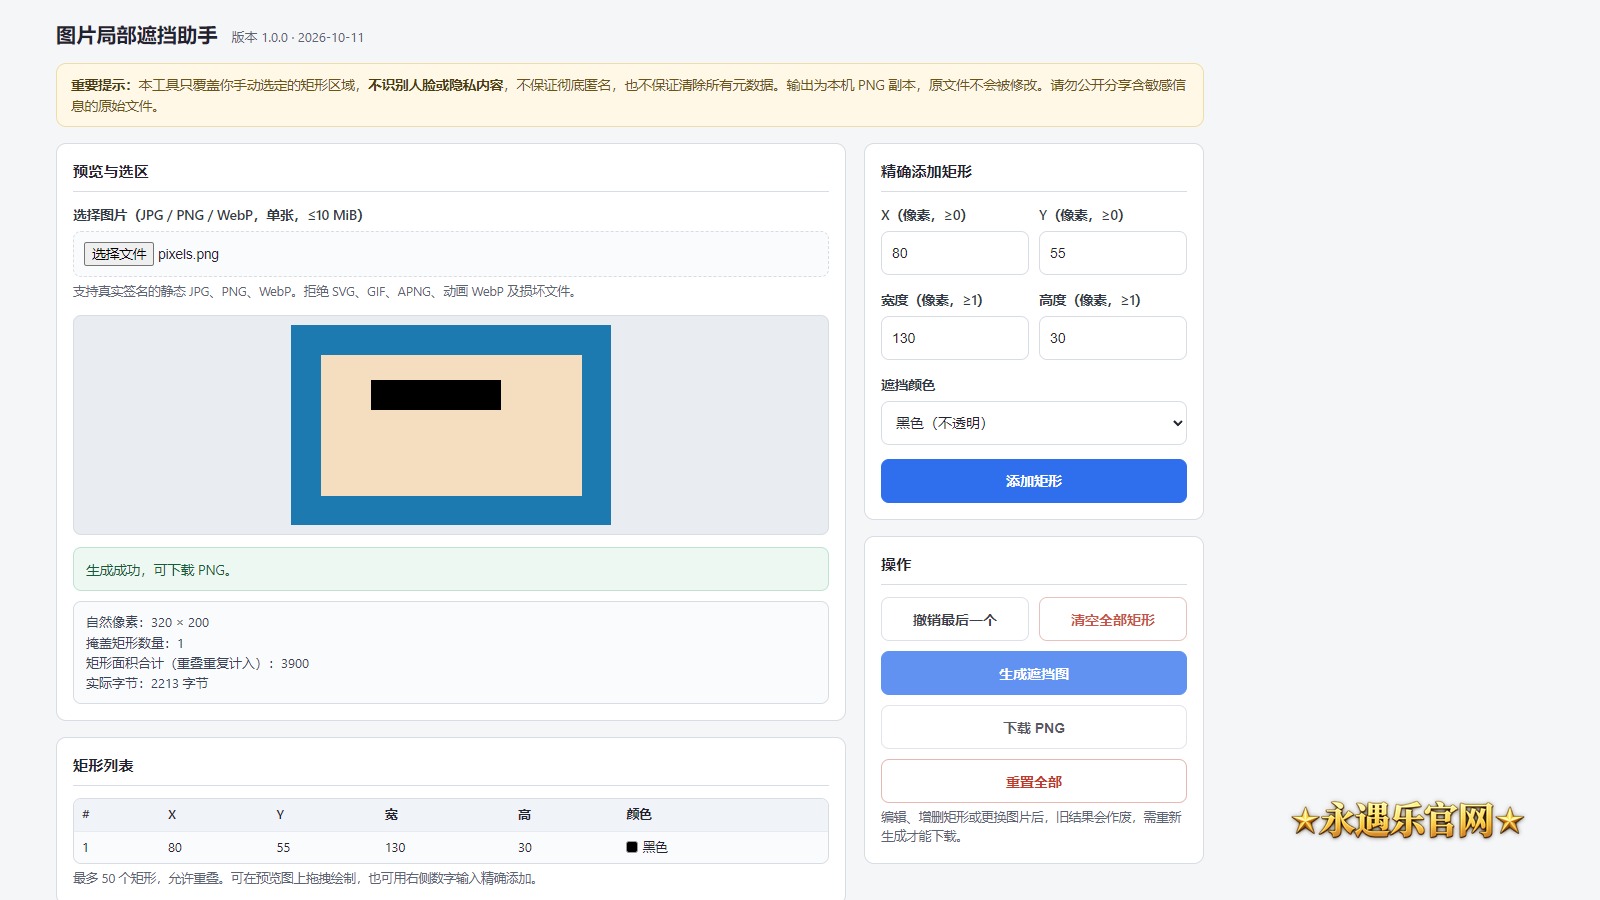The width and height of the screenshot is (1600, 900).
Task: Click the X value 80 in table row 1
Action: pyautogui.click(x=175, y=847)
